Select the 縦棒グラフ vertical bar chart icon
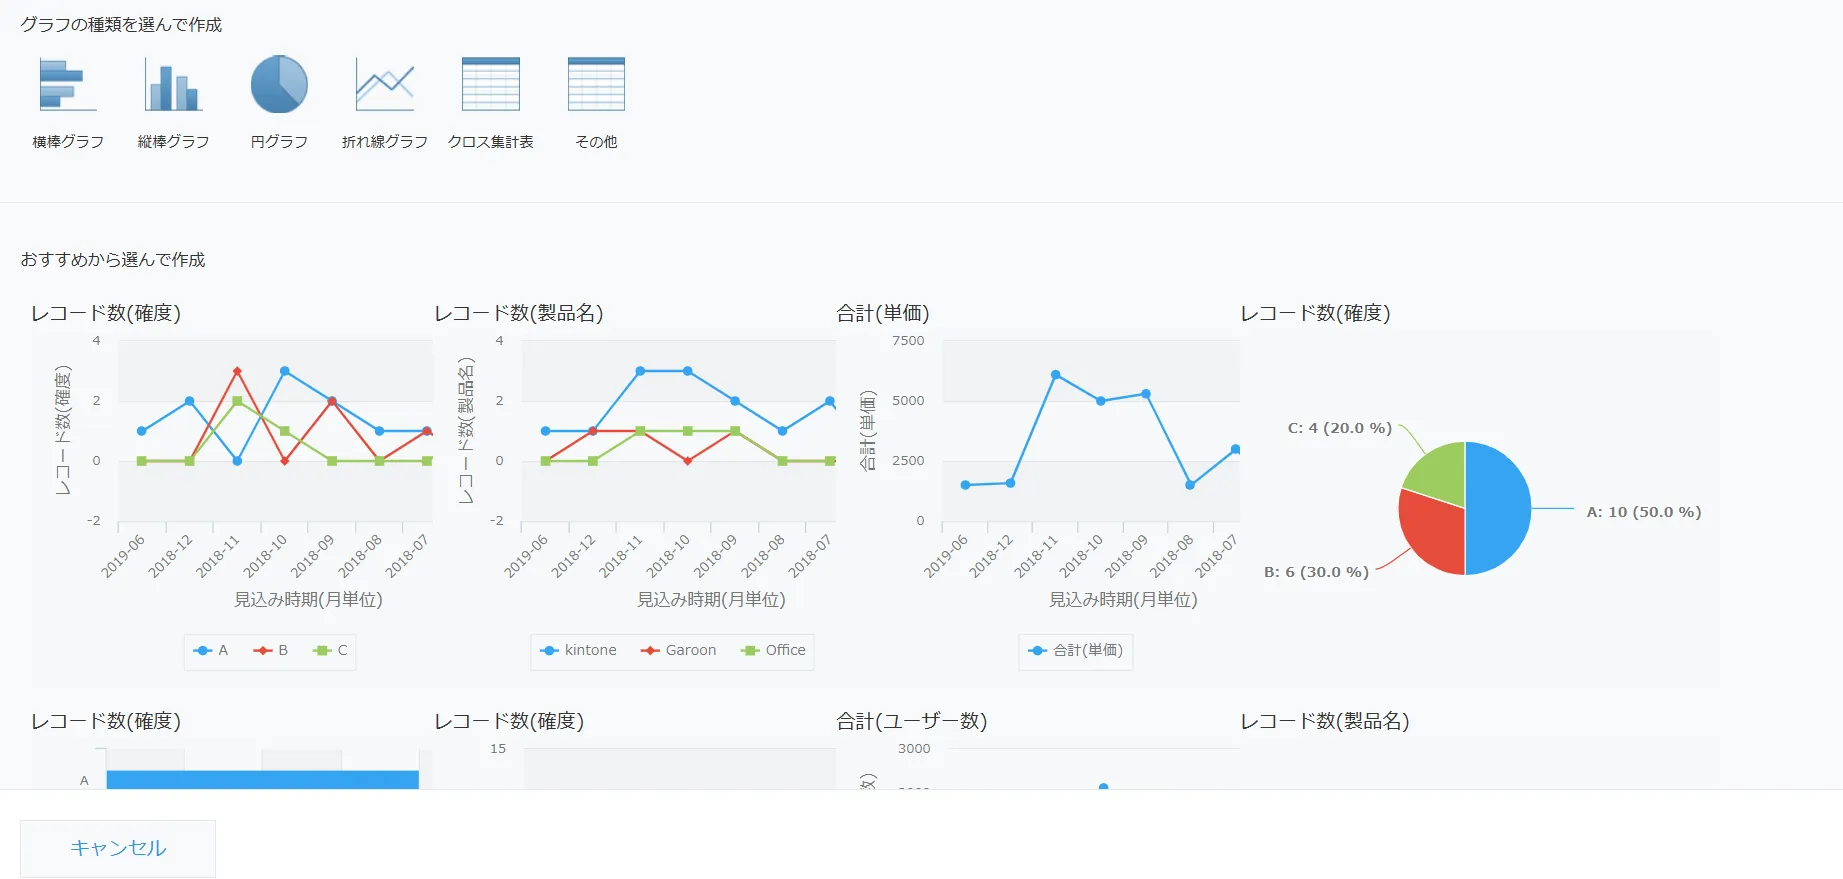The width and height of the screenshot is (1843, 879). [174, 84]
